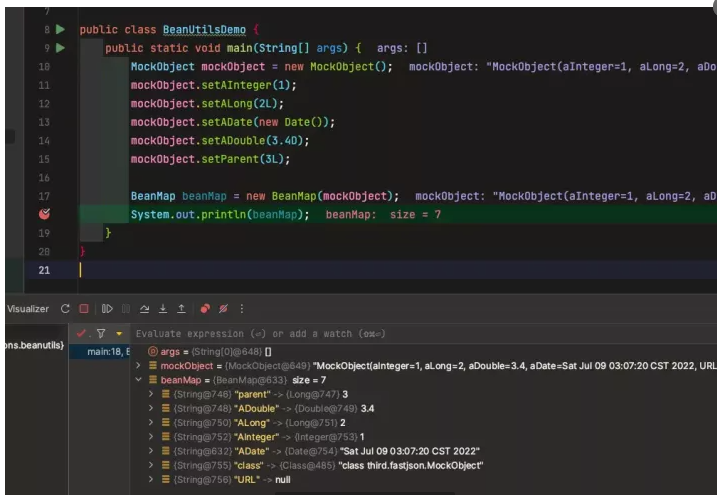Resume program execution

[107, 309]
